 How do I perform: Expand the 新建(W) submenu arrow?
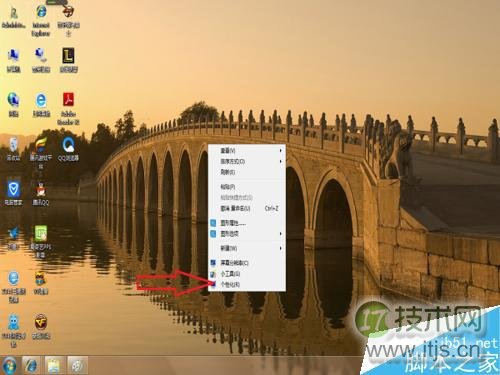pyautogui.click(x=281, y=248)
